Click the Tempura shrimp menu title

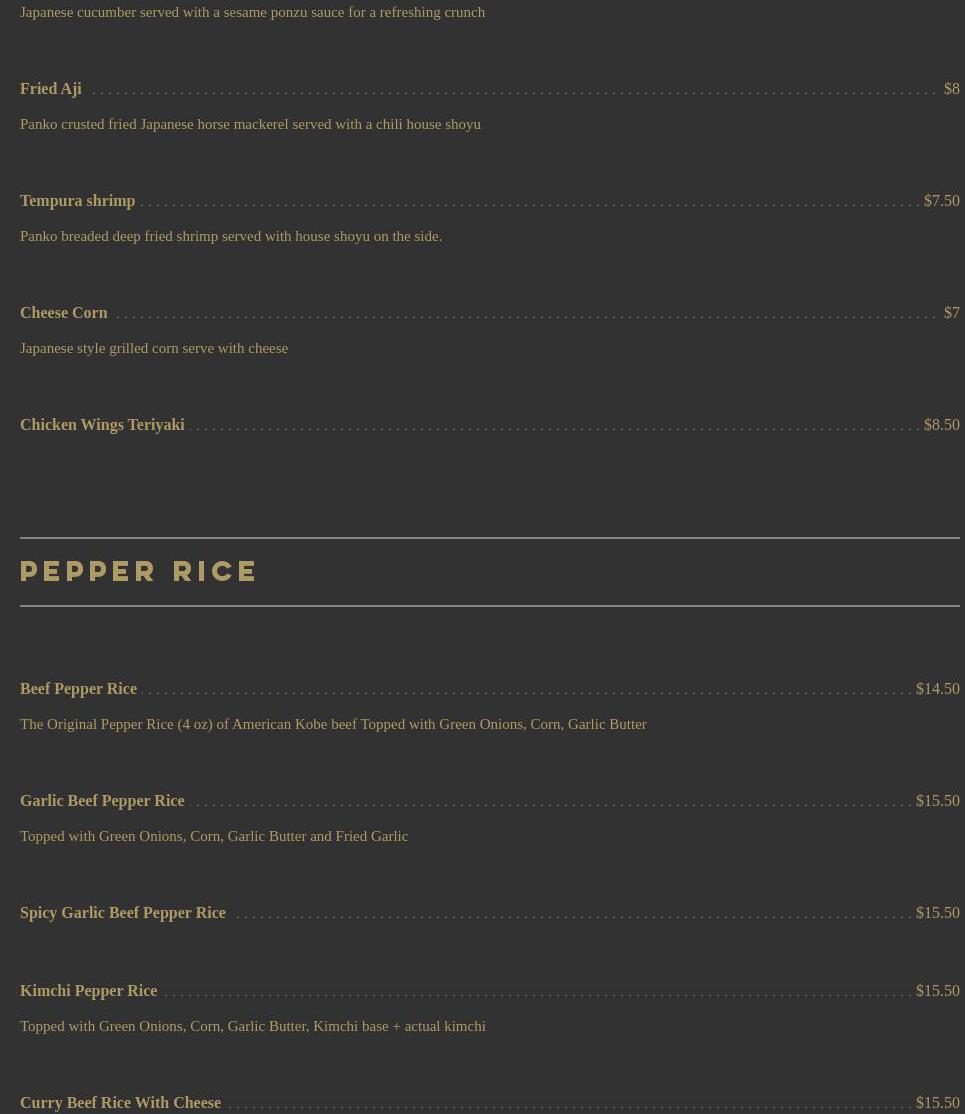pos(77,201)
